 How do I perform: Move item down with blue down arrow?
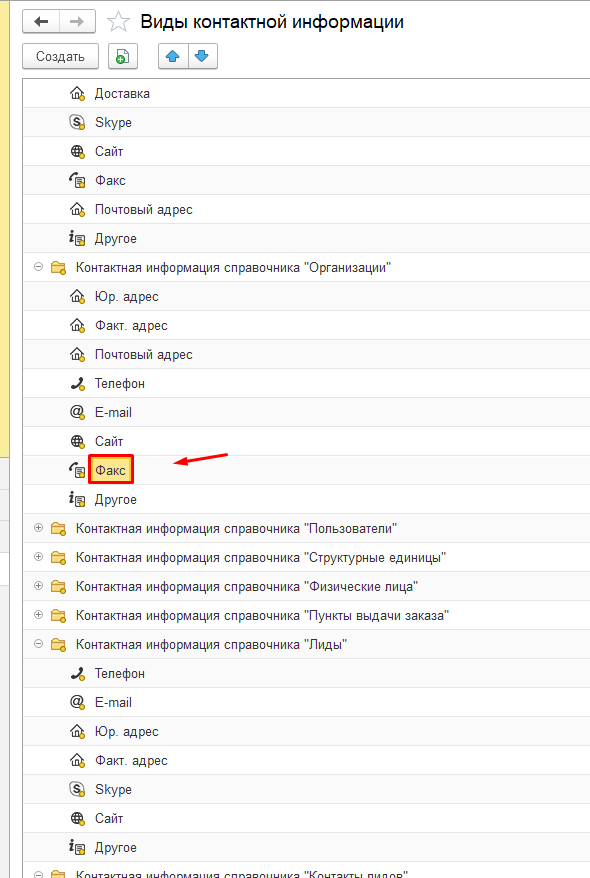point(202,57)
